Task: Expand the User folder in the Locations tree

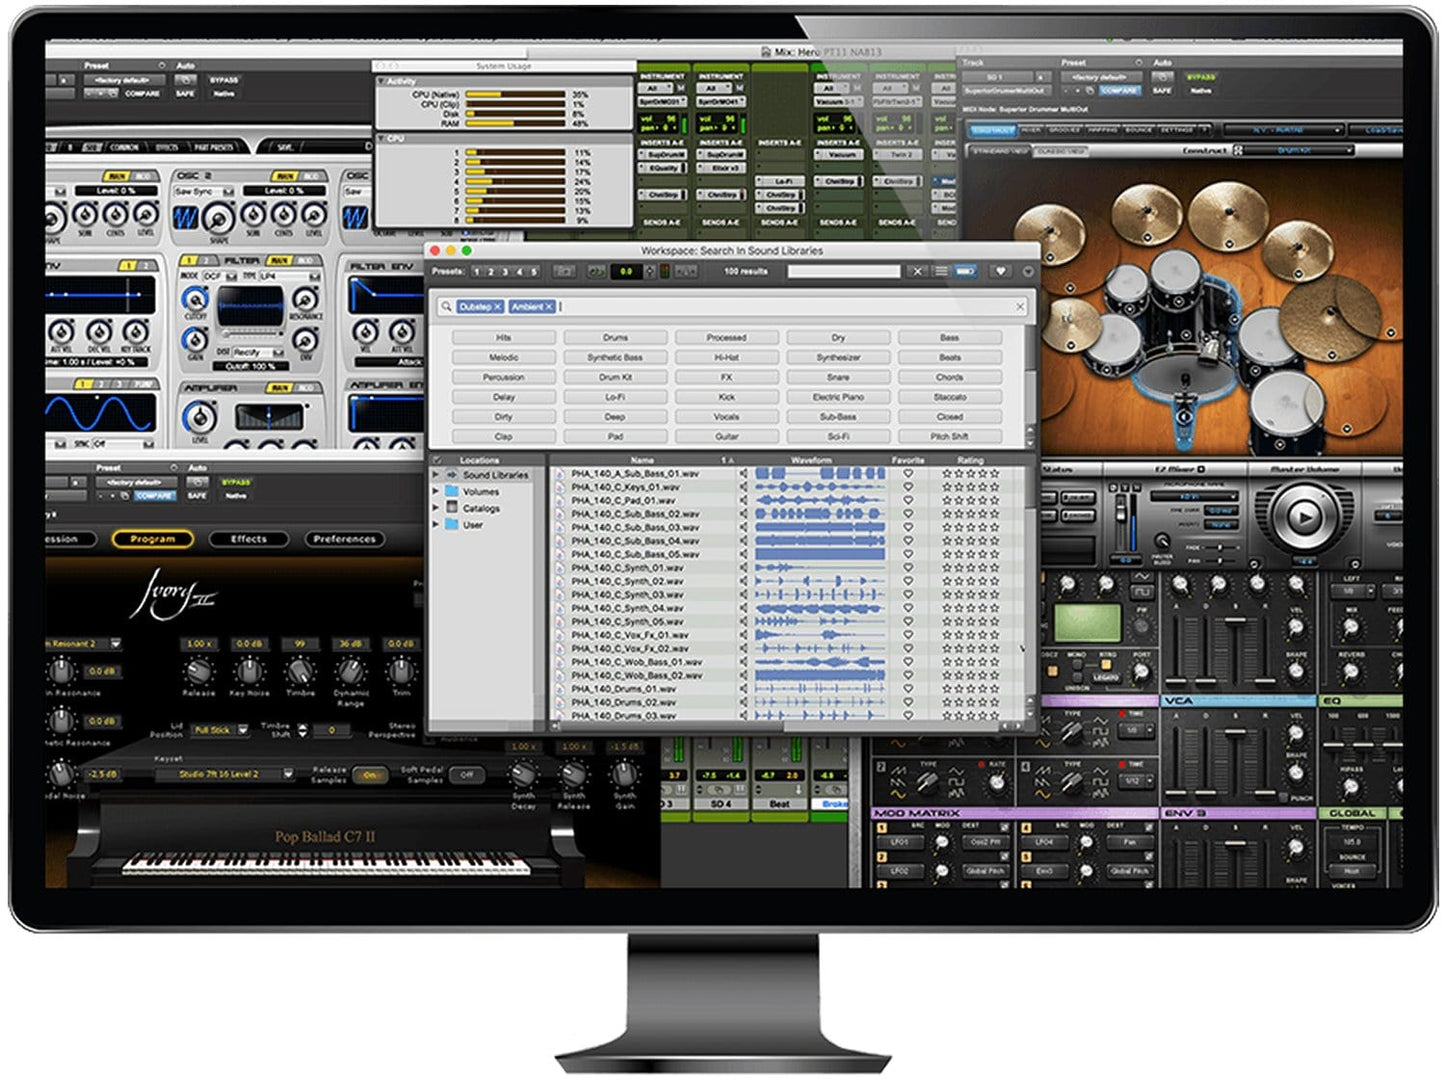Action: 437,525
